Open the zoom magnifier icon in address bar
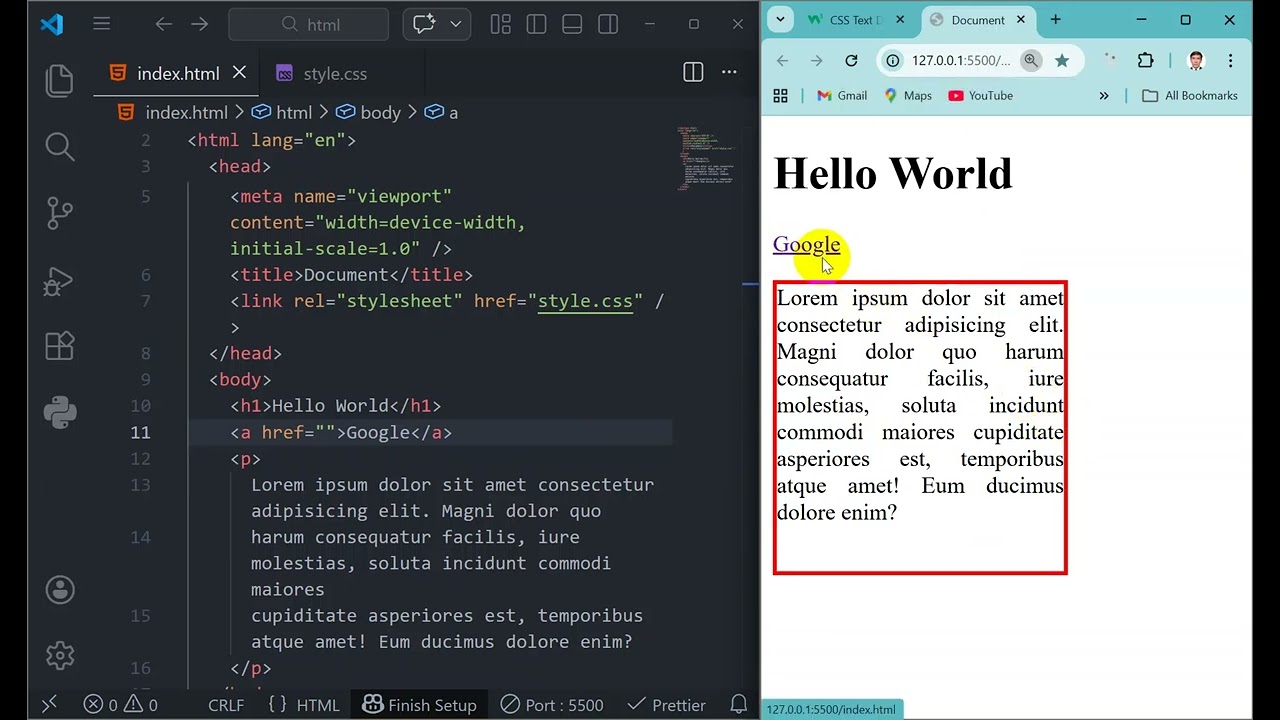 pos(1030,61)
